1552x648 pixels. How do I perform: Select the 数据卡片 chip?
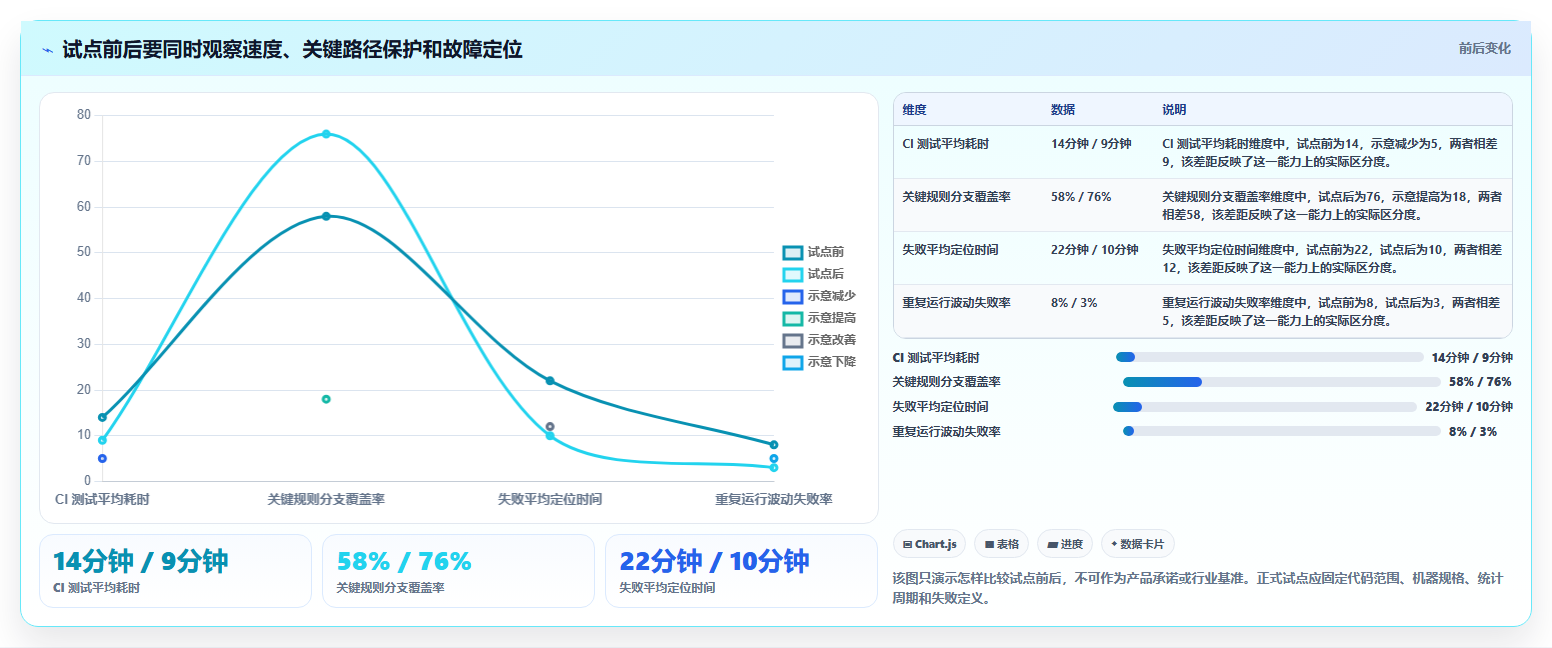point(1137,544)
